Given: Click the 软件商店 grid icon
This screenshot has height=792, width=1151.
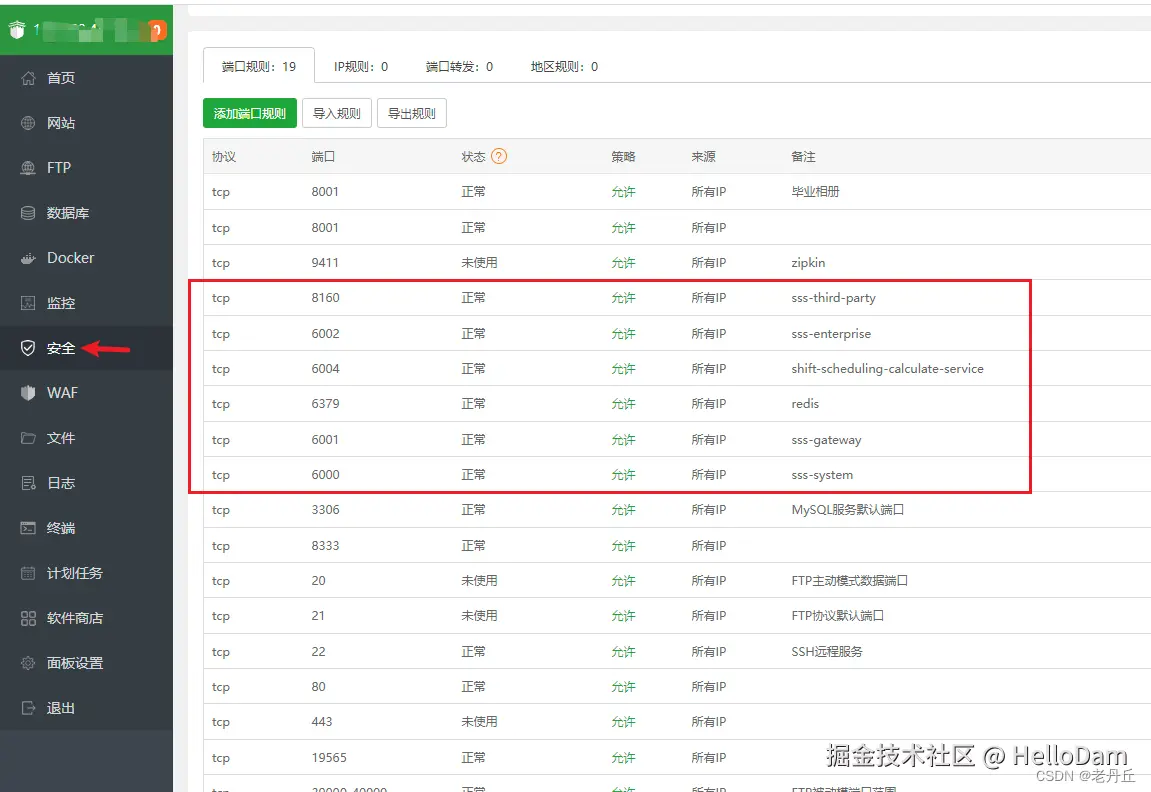Looking at the screenshot, I should coord(28,618).
